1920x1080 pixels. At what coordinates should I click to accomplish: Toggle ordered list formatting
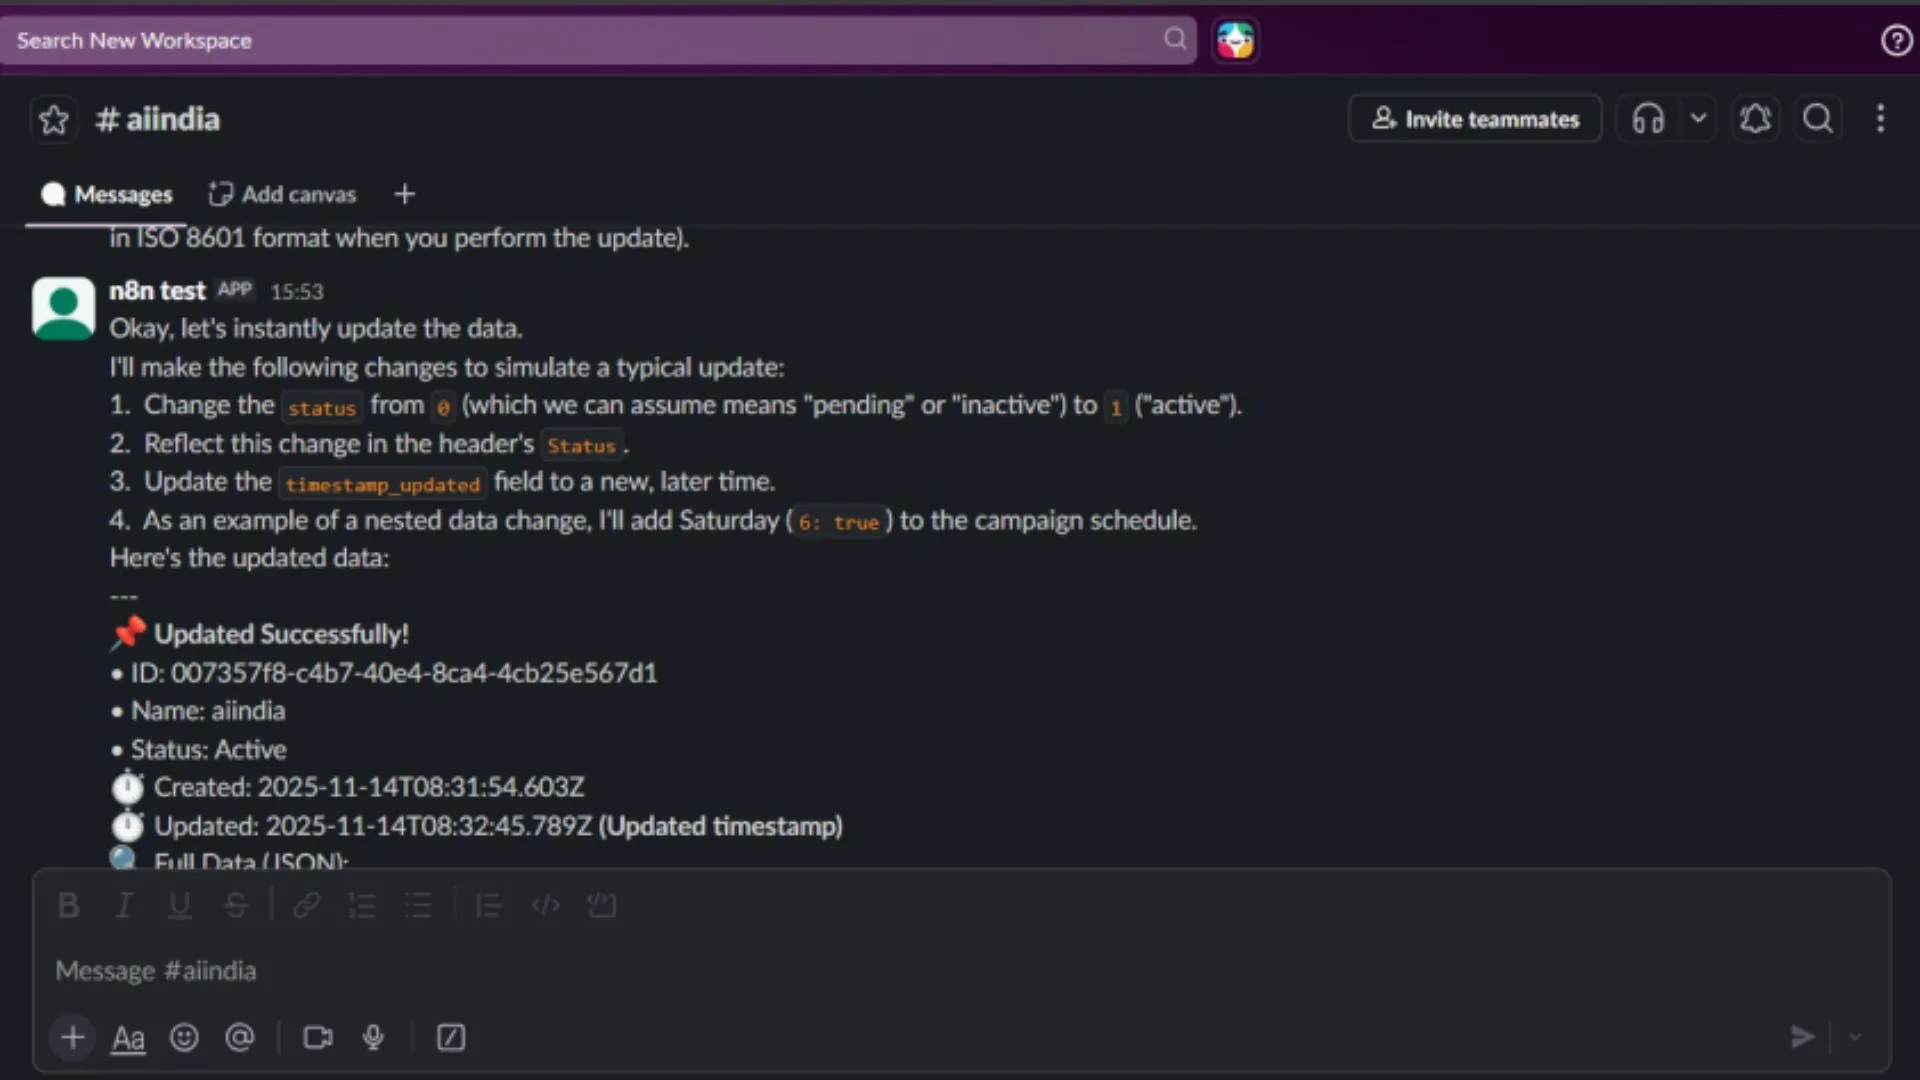pyautogui.click(x=362, y=906)
